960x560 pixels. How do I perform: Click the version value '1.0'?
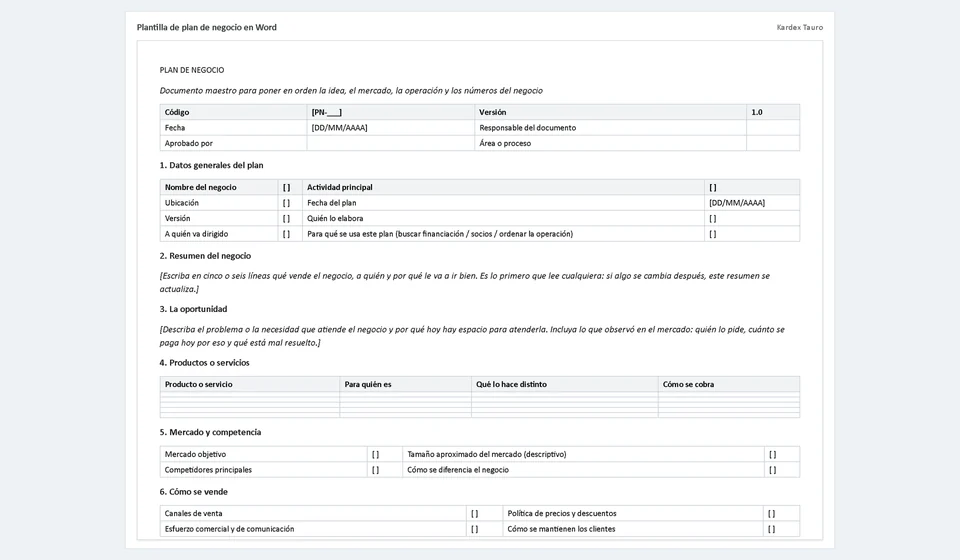click(x=773, y=112)
